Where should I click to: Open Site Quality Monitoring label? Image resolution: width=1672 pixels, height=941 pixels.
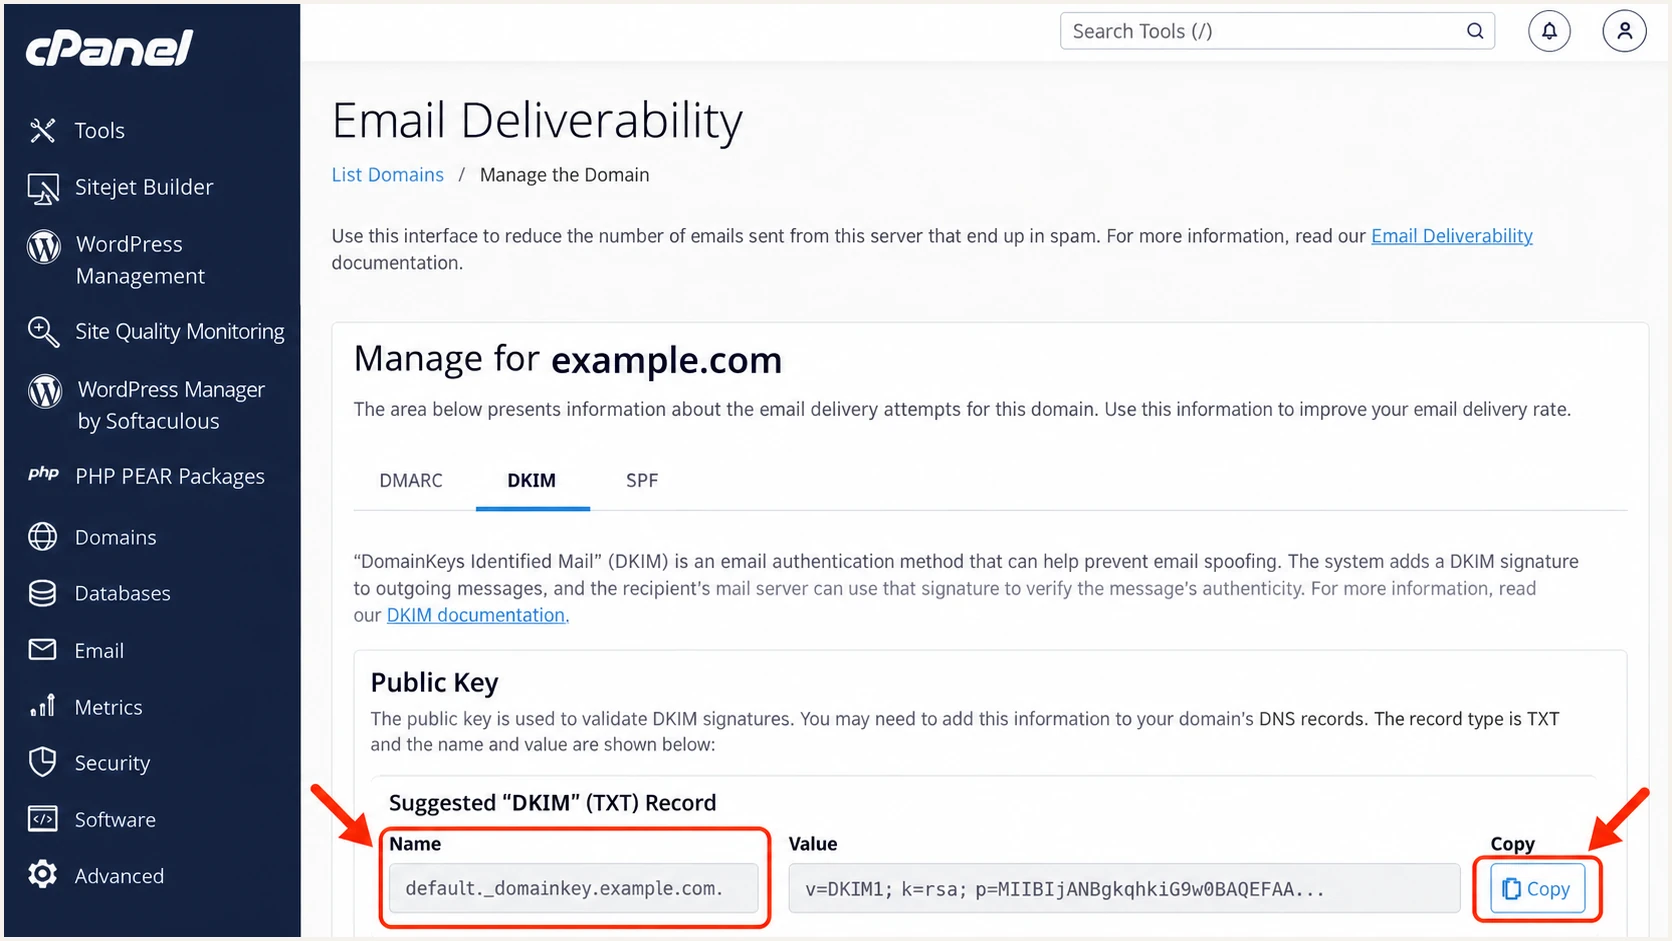pyautogui.click(x=180, y=332)
